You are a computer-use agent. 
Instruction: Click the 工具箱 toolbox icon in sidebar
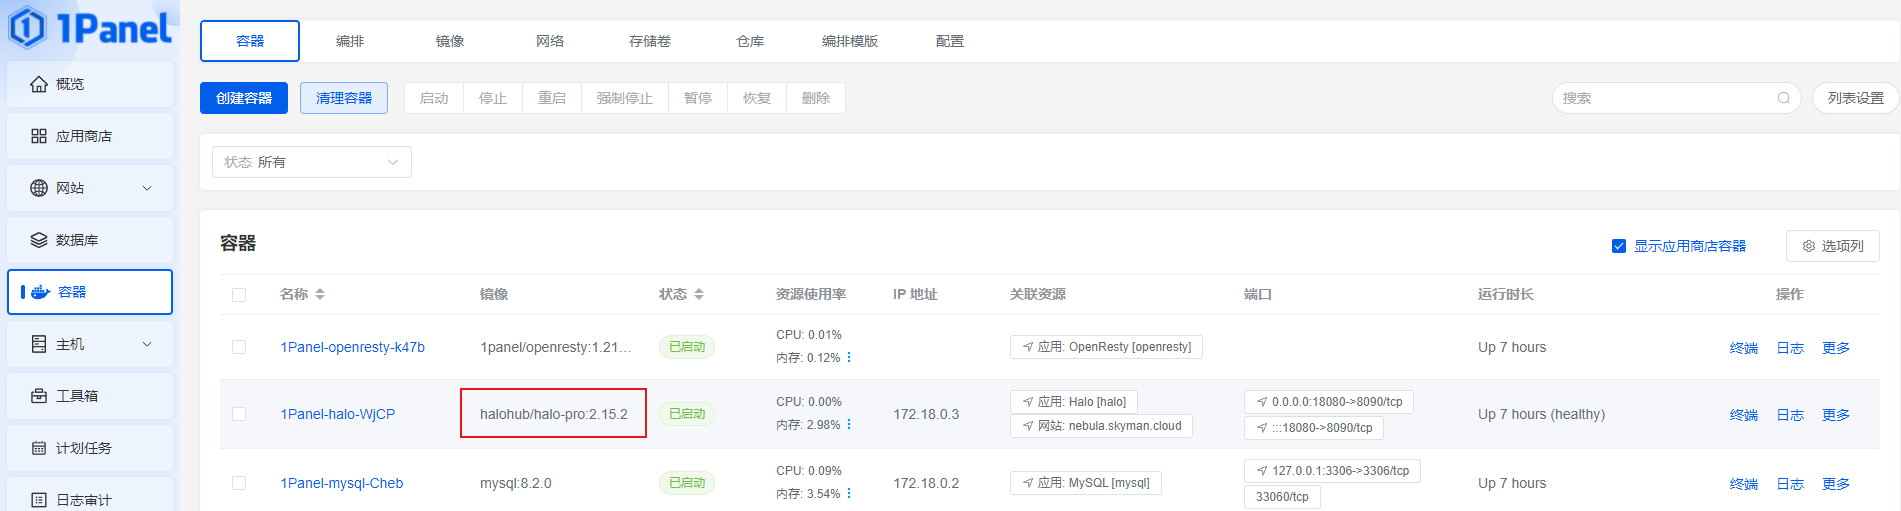pyautogui.click(x=39, y=396)
